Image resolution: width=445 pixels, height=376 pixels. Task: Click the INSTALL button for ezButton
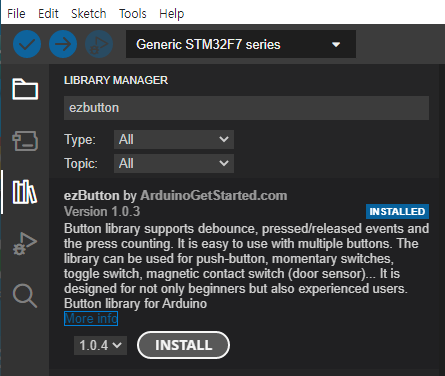pos(183,345)
